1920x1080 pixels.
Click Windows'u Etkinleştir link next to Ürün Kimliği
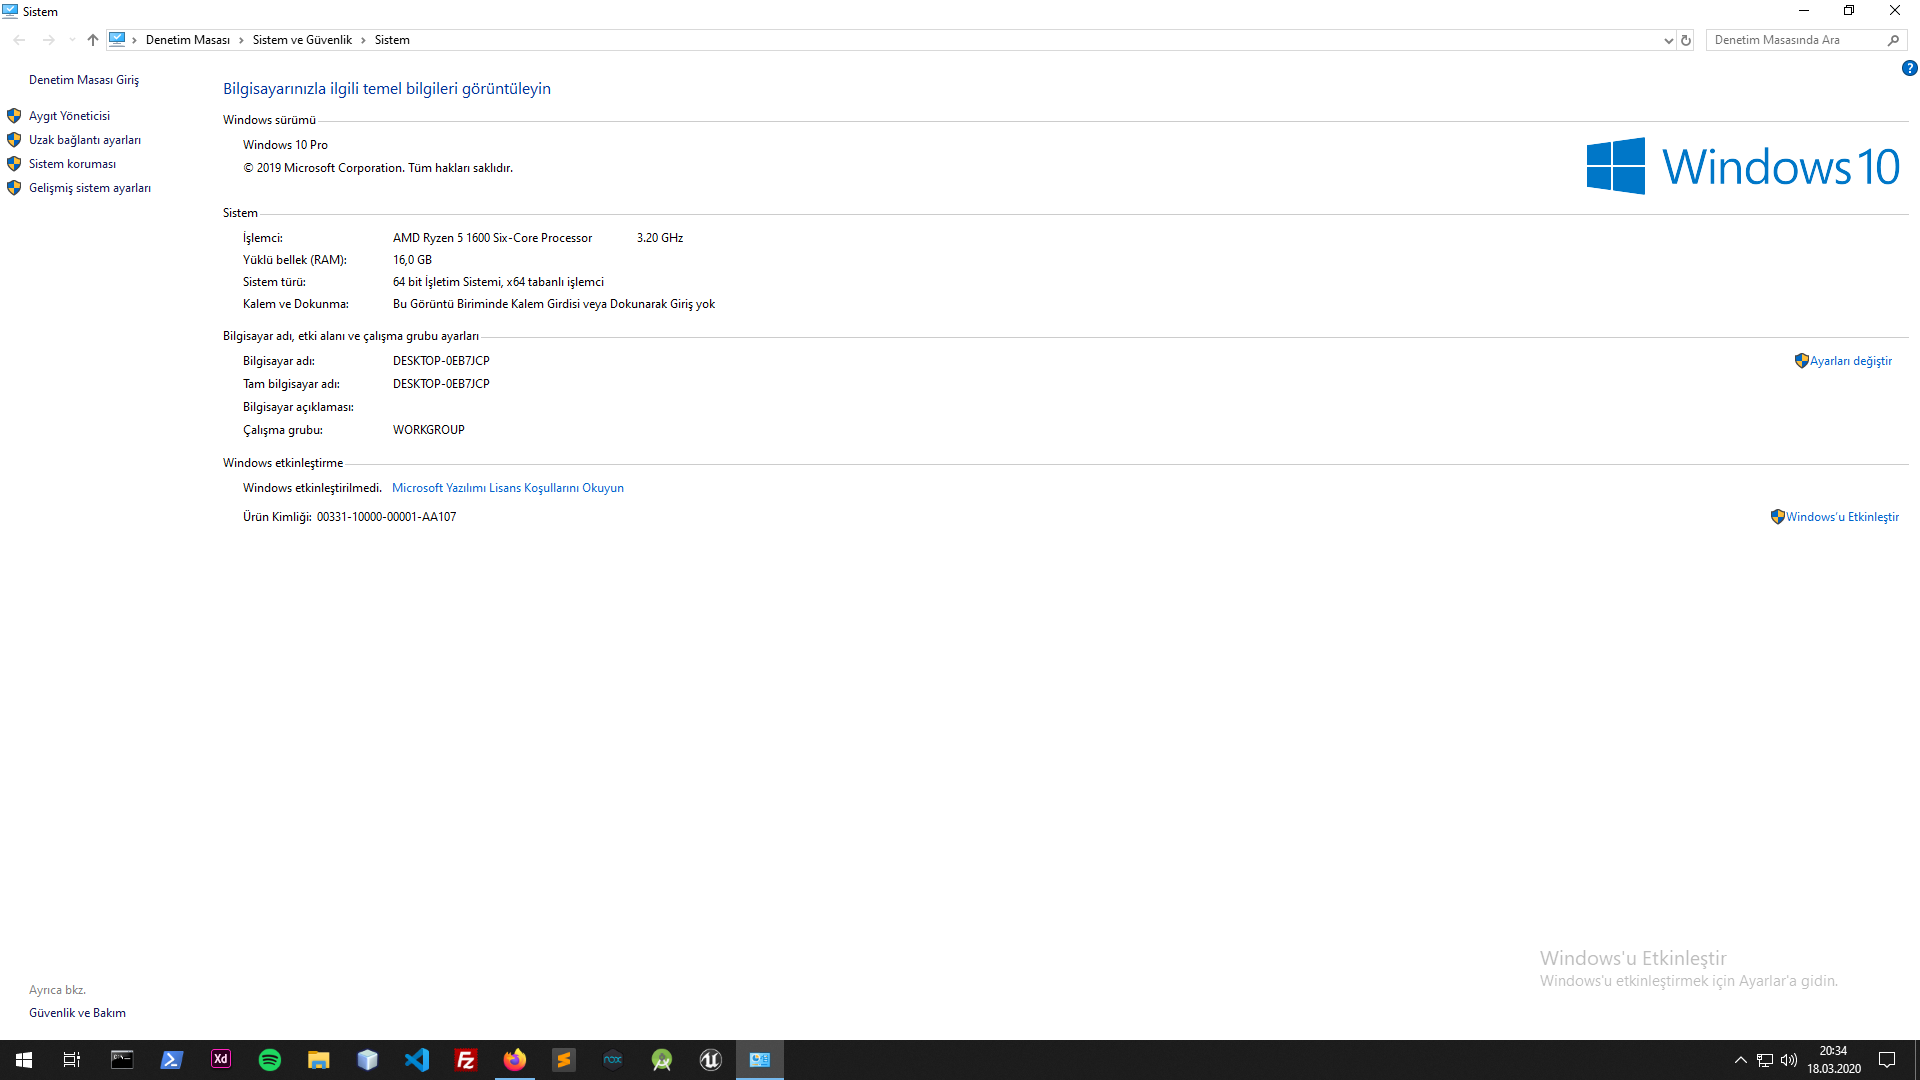click(x=1842, y=517)
